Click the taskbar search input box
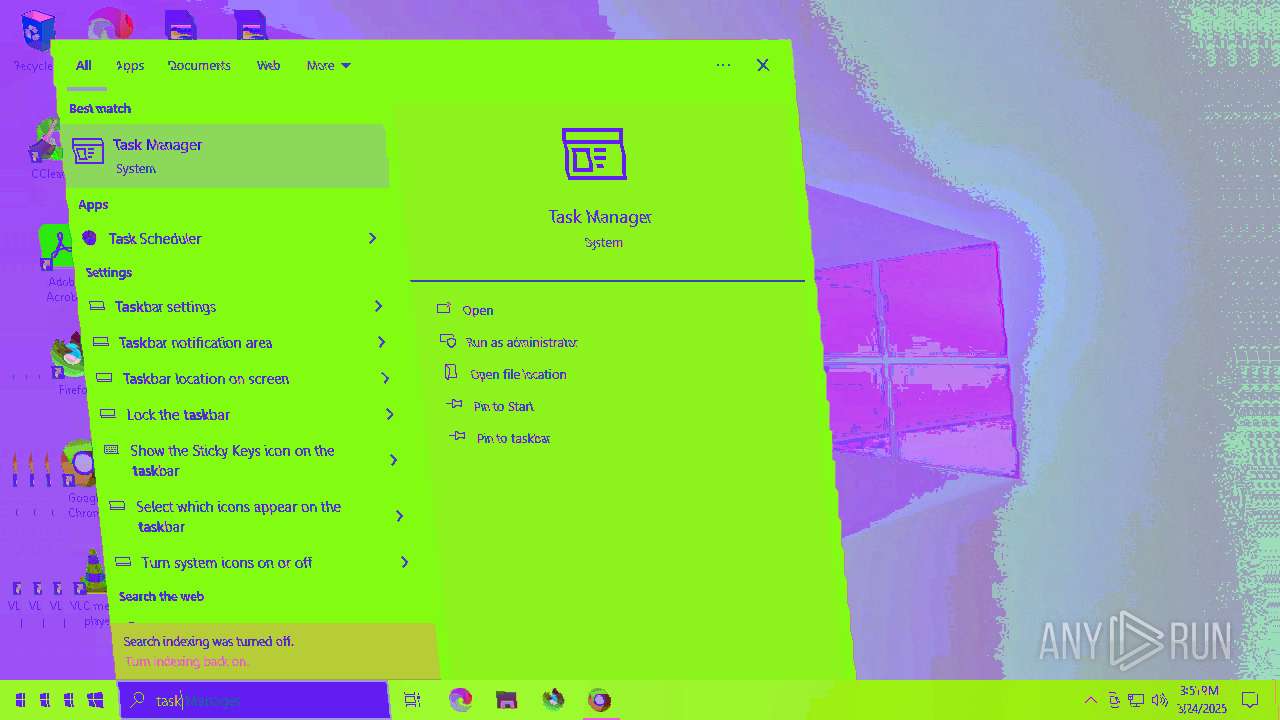This screenshot has width=1280, height=720. pyautogui.click(x=254, y=700)
